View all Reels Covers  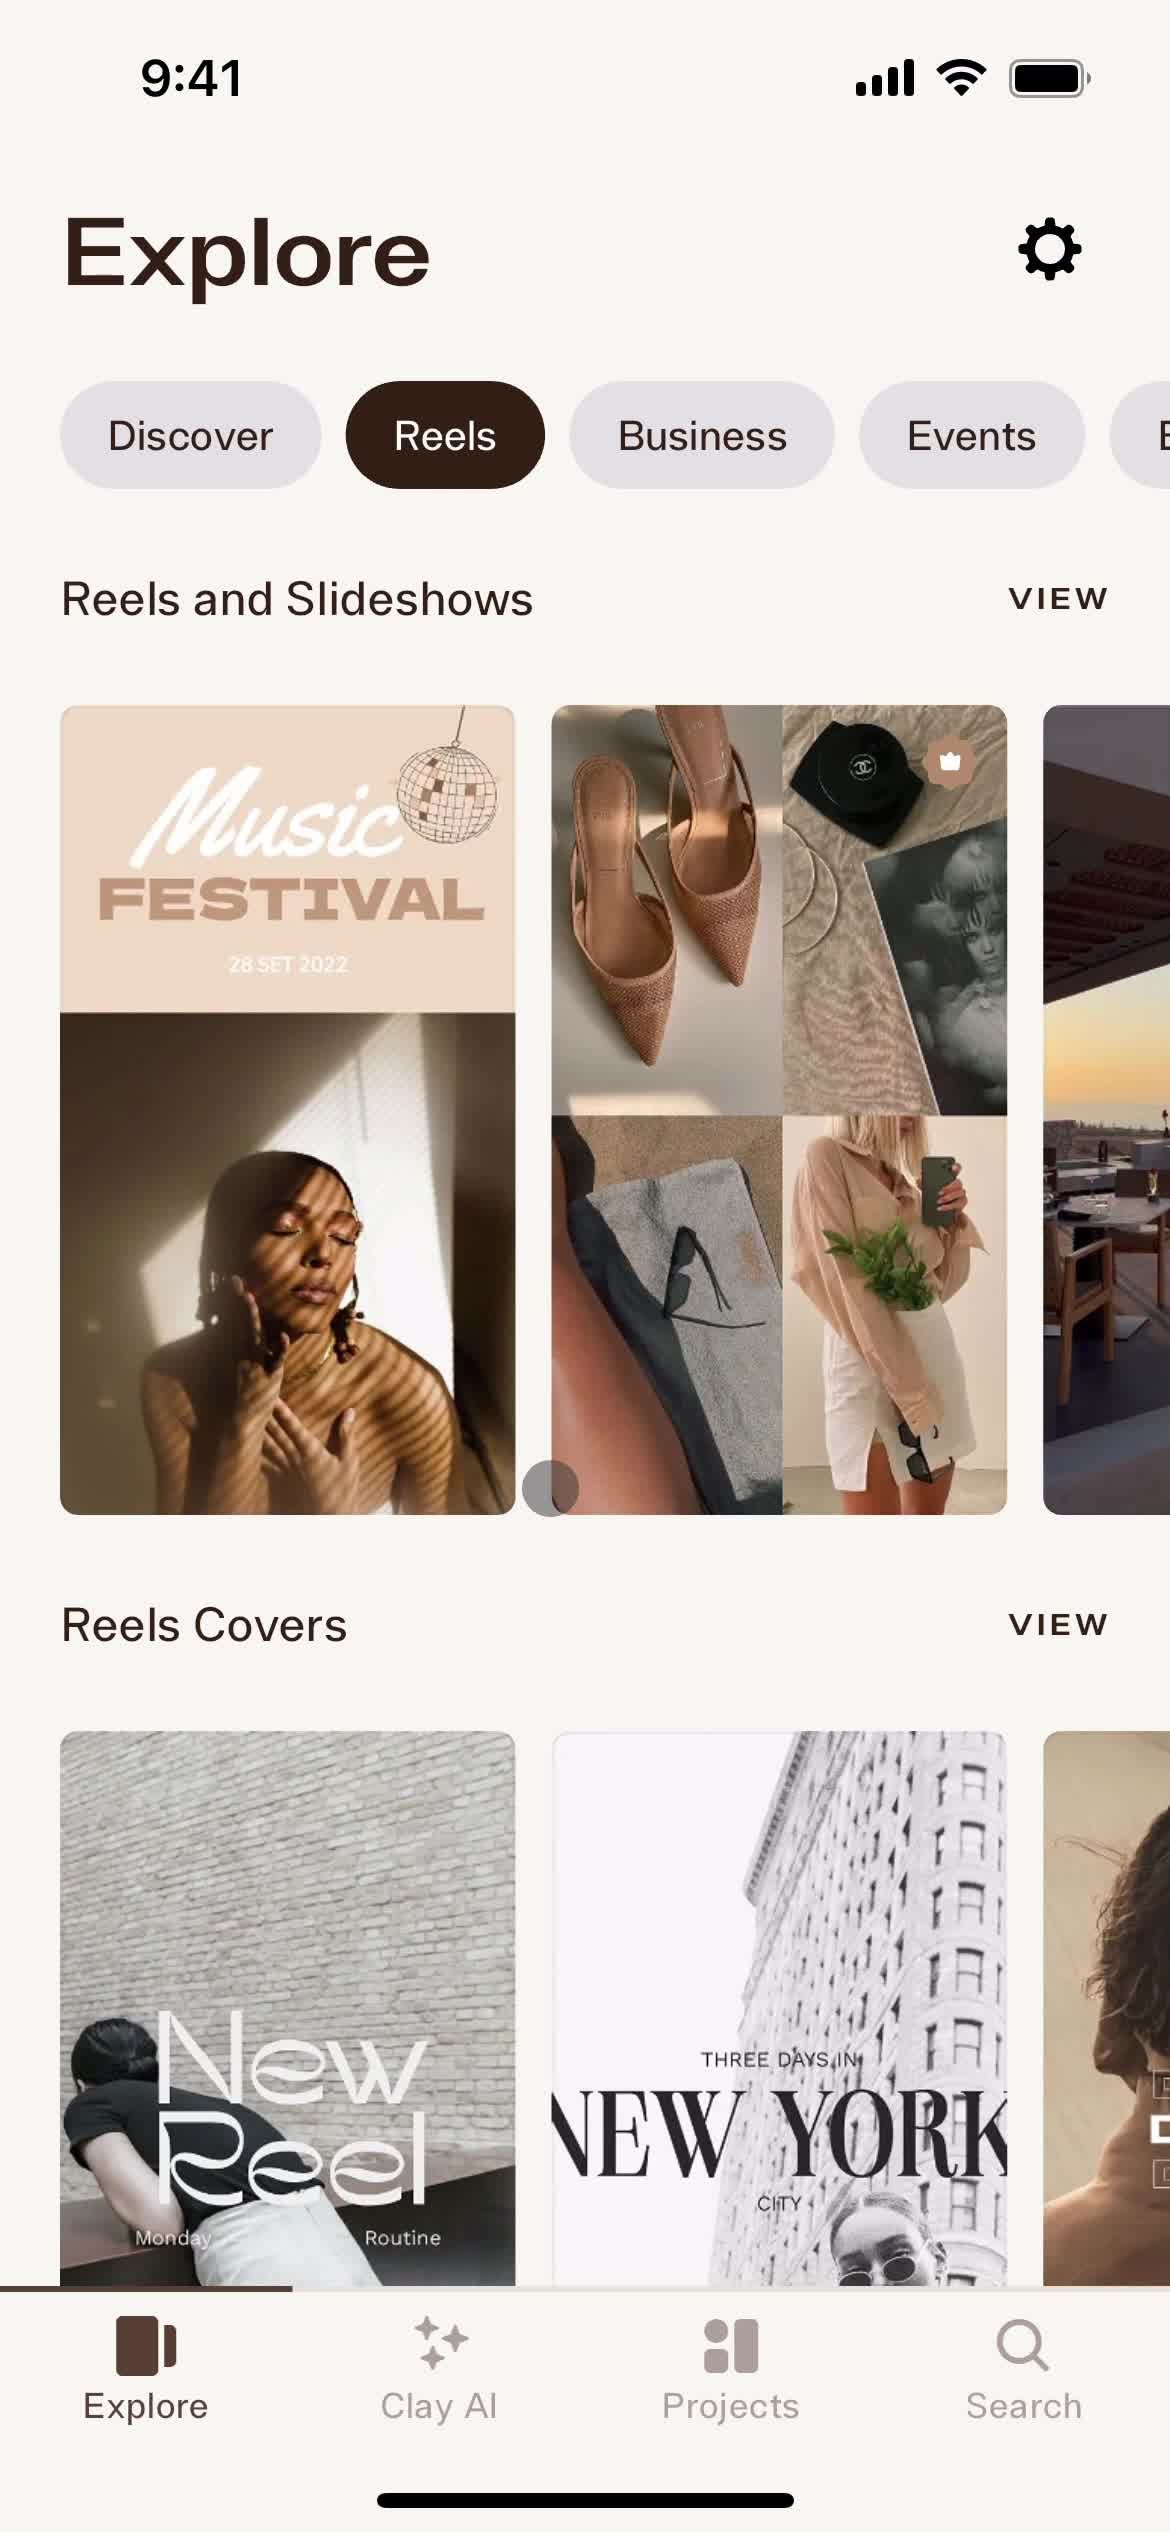click(x=1058, y=1625)
